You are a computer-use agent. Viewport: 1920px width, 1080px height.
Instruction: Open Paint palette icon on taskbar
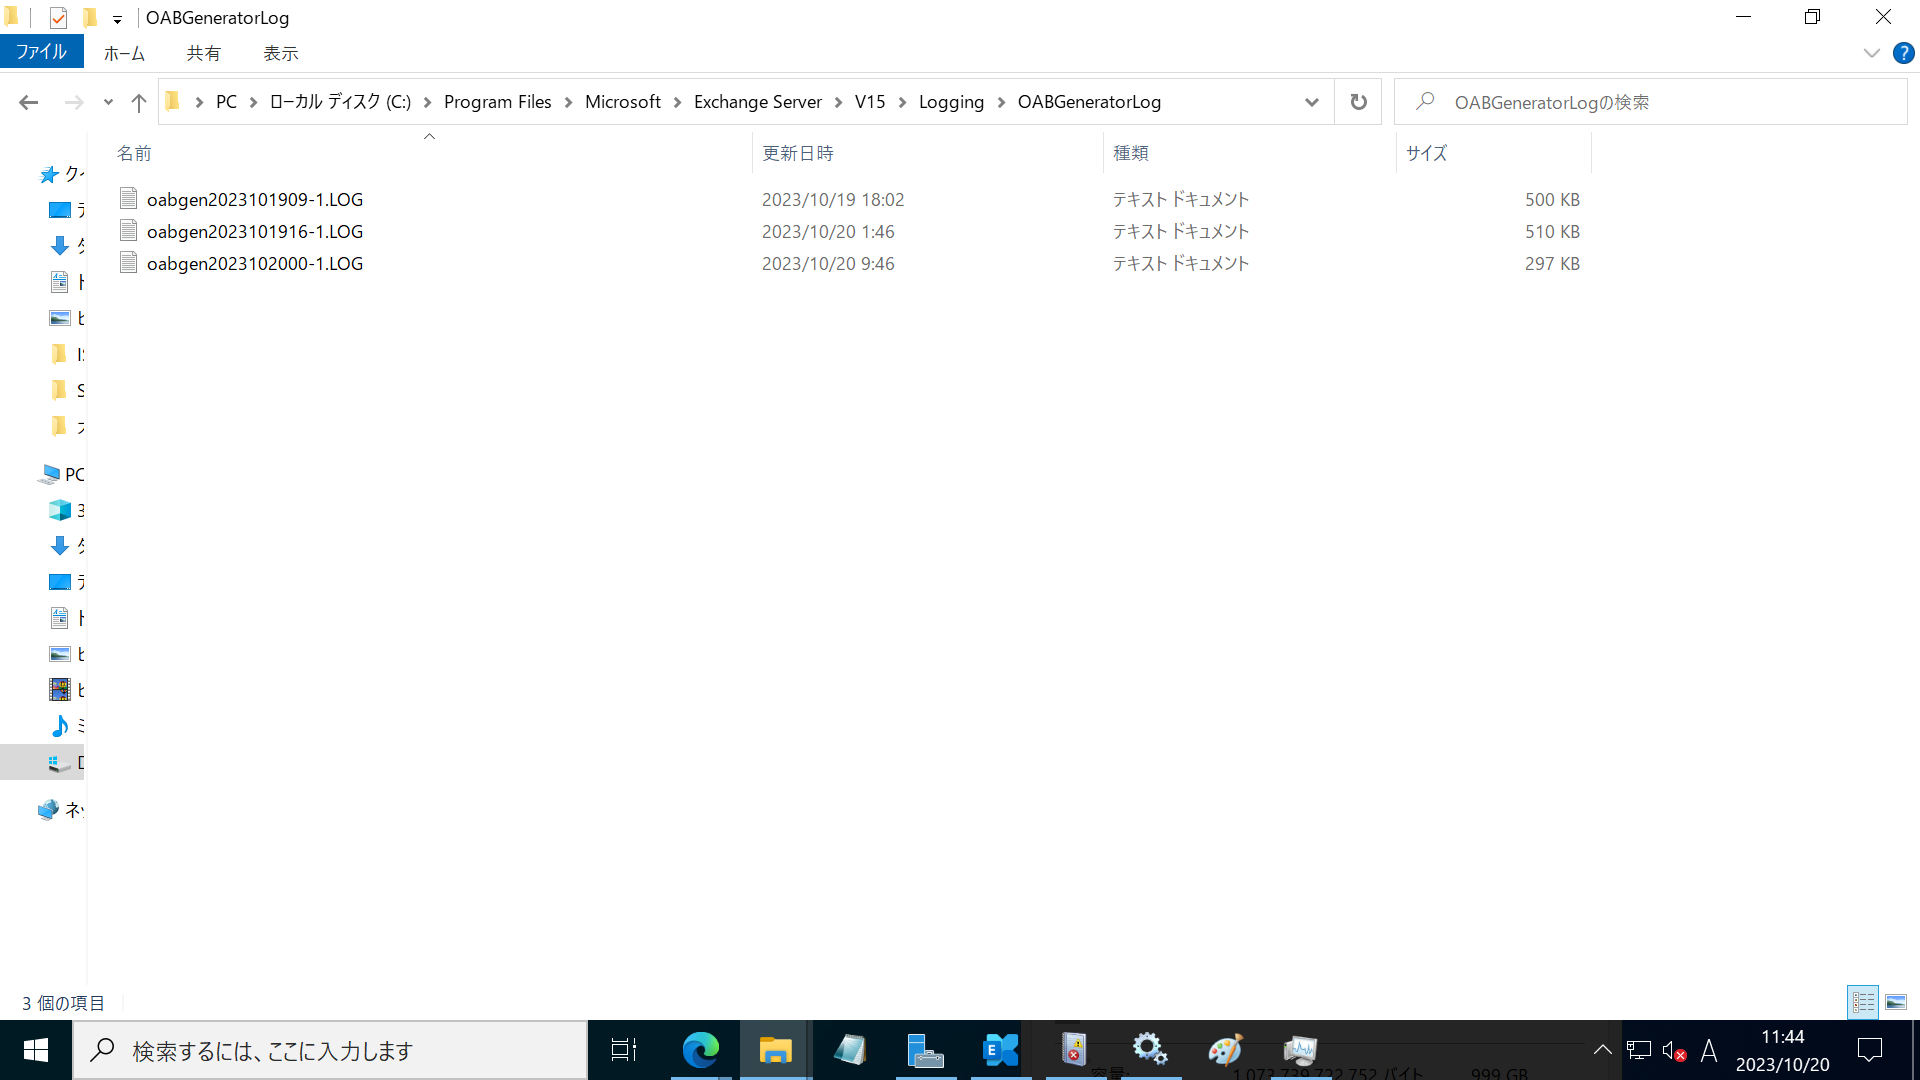tap(1225, 1050)
